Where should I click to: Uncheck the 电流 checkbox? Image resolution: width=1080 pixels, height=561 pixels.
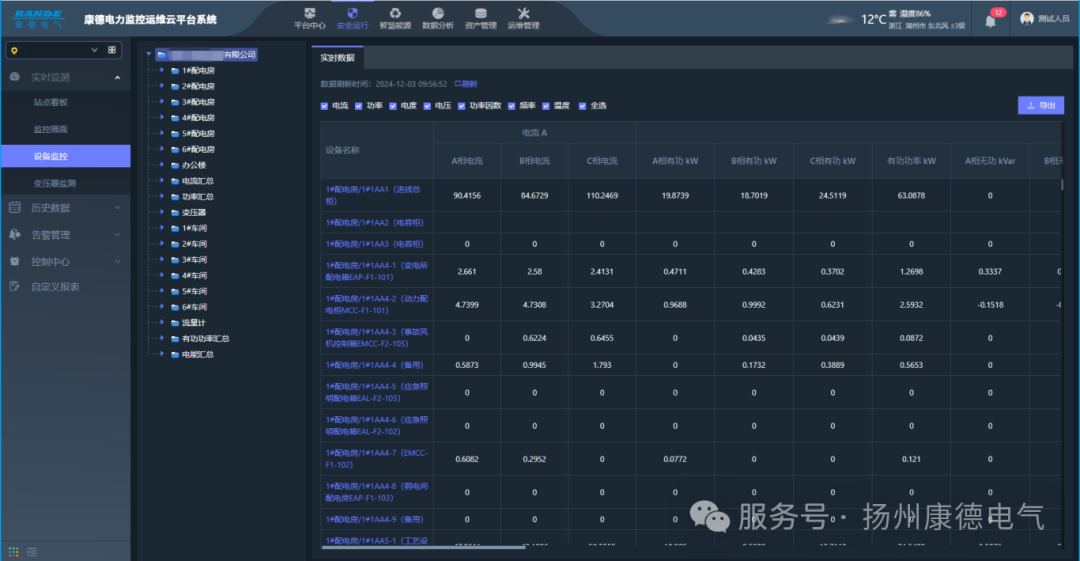[324, 106]
